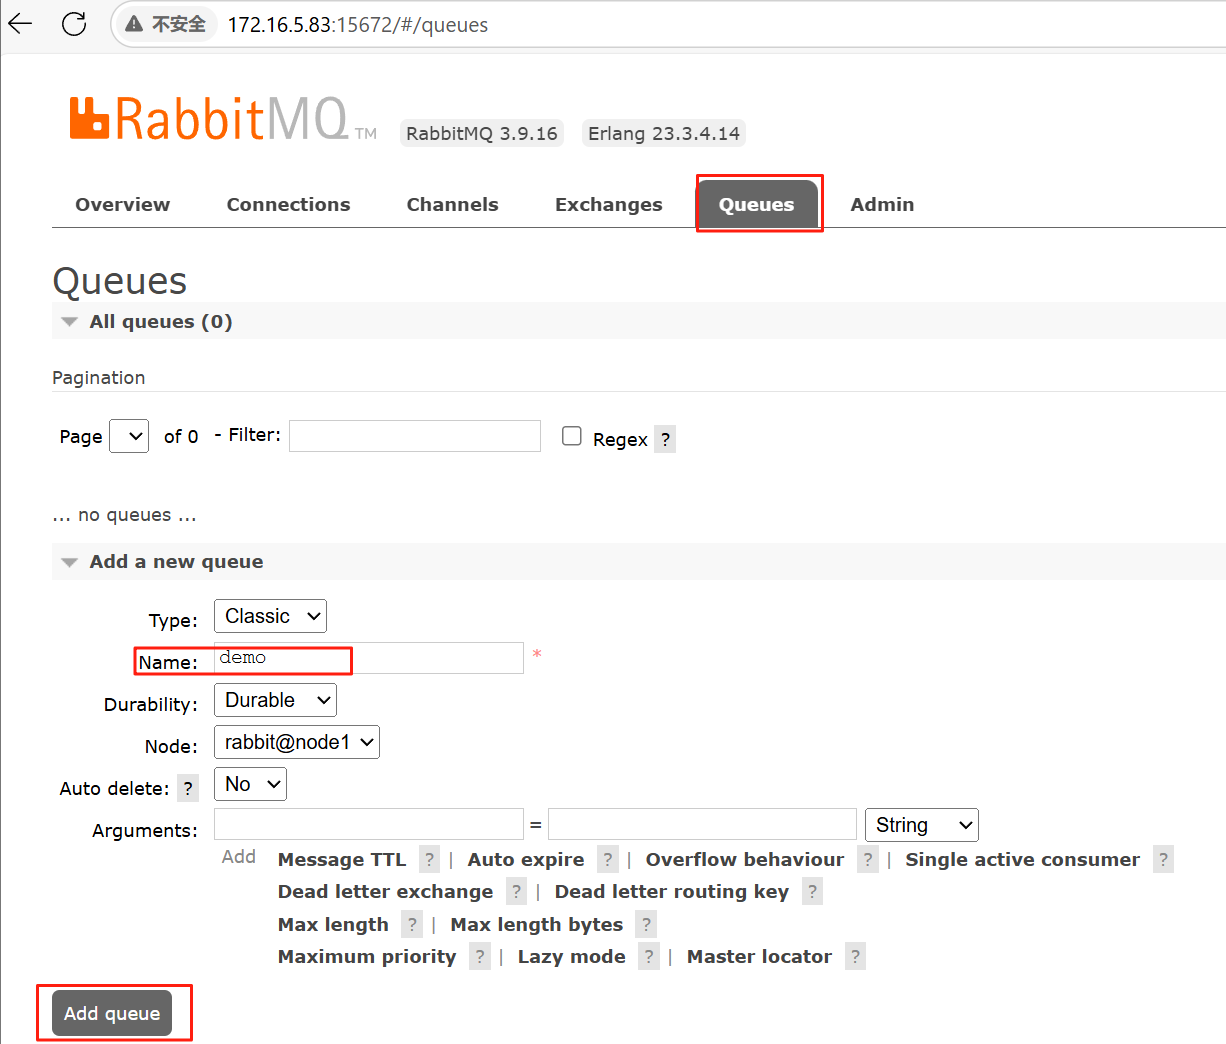Insert Dead letter exchange argument
This screenshot has width=1226, height=1044.
[x=386, y=891]
